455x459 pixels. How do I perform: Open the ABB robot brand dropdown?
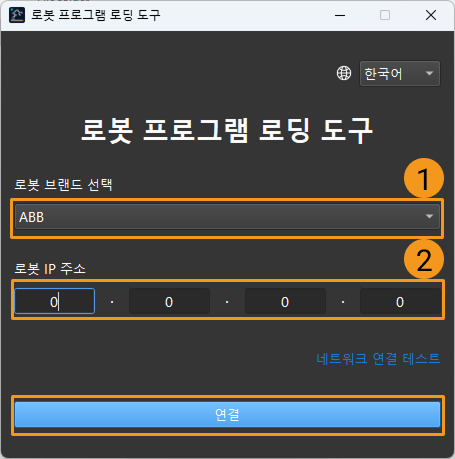click(x=227, y=217)
